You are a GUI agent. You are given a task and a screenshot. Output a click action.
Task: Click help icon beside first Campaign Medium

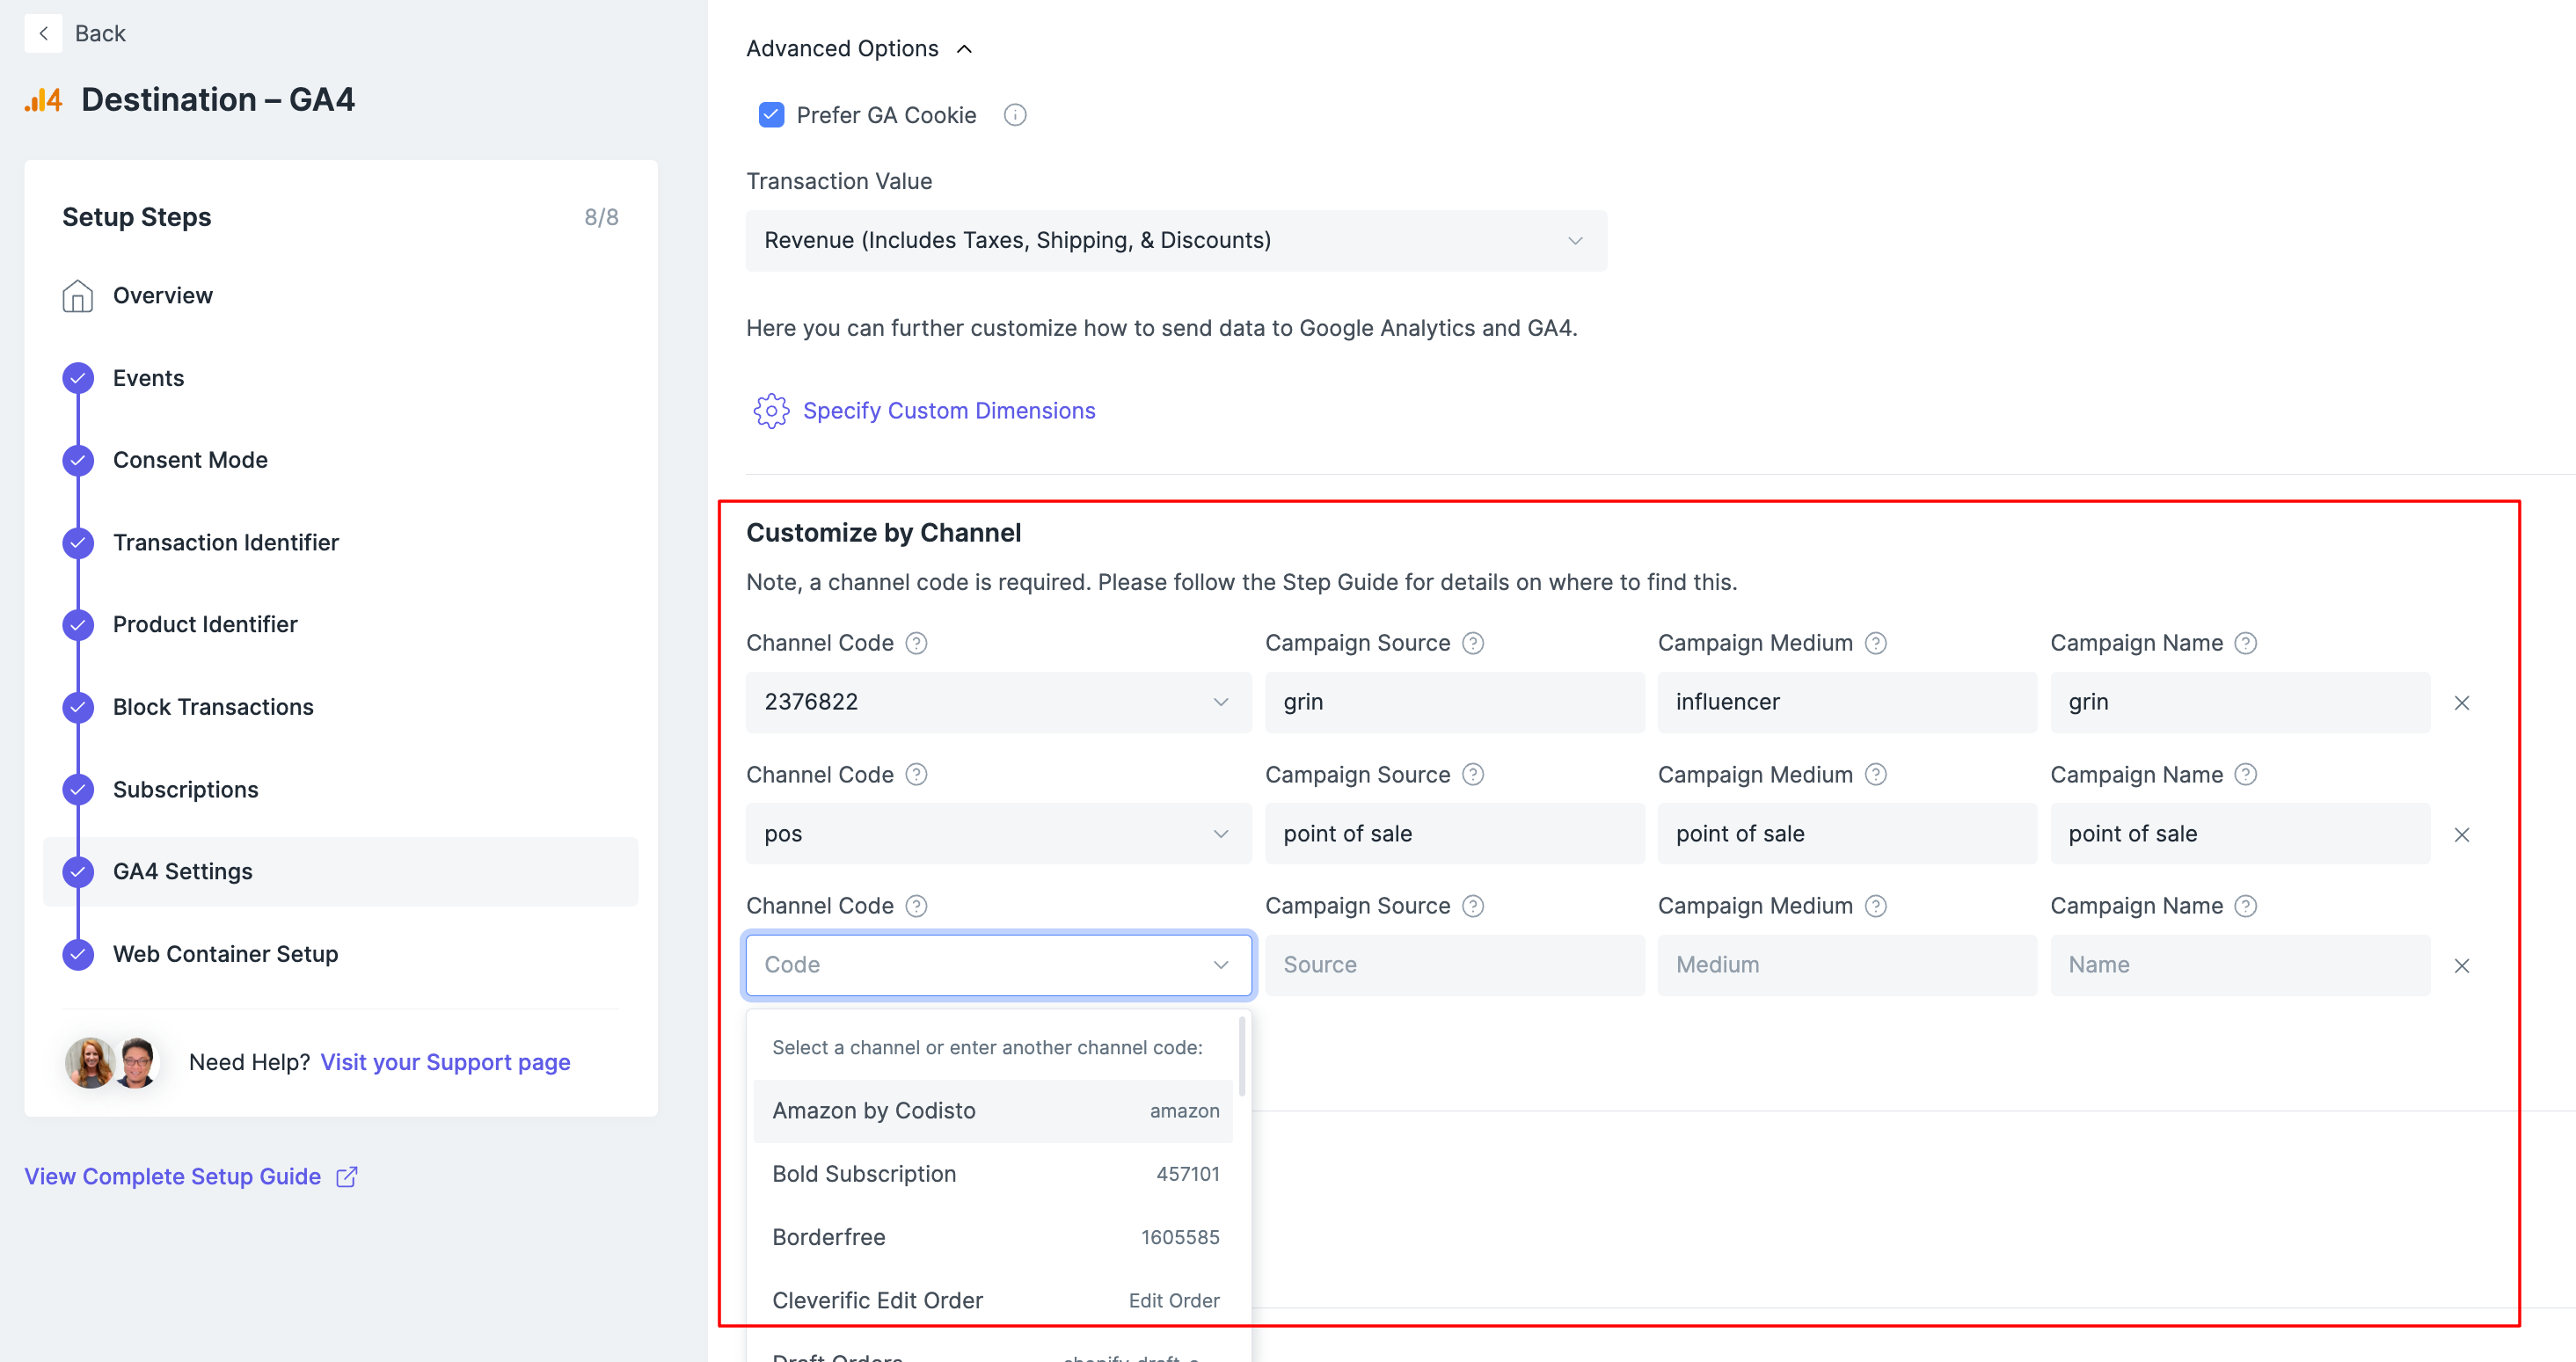point(1876,643)
